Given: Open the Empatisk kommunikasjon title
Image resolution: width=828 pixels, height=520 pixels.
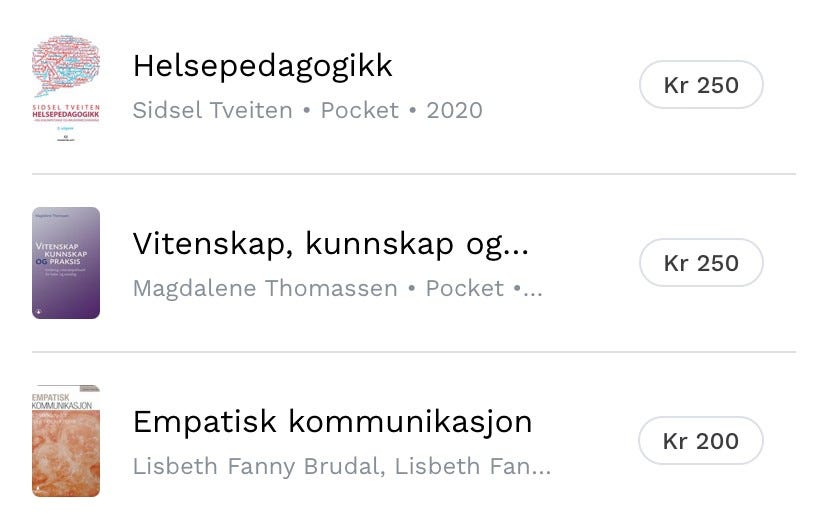Looking at the screenshot, I should pyautogui.click(x=332, y=422).
